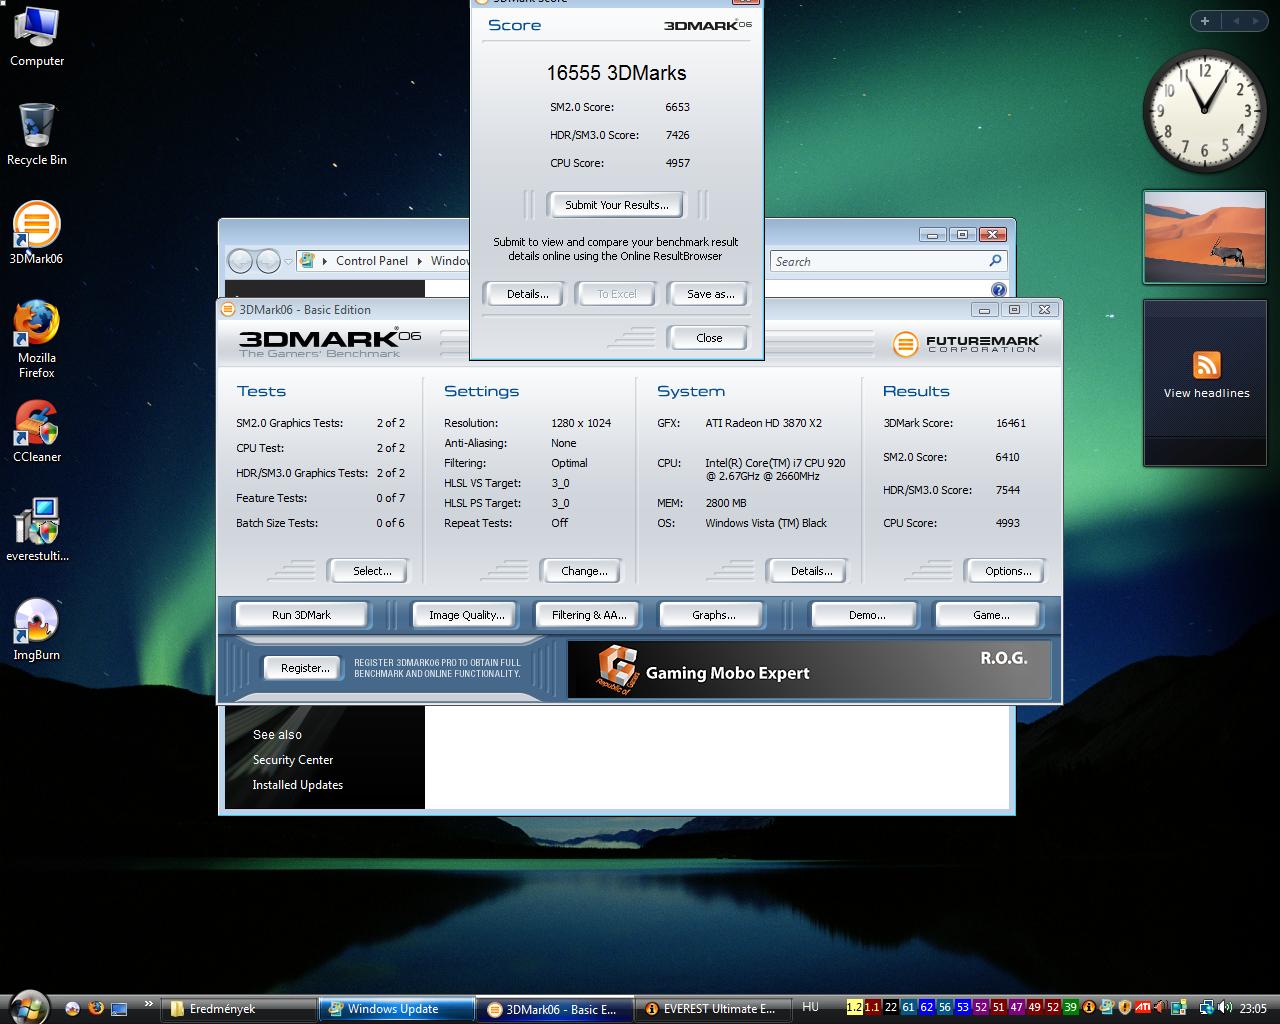Expand the Quick Launch overflow chevron
The width and height of the screenshot is (1280, 1024).
pyautogui.click(x=149, y=1005)
